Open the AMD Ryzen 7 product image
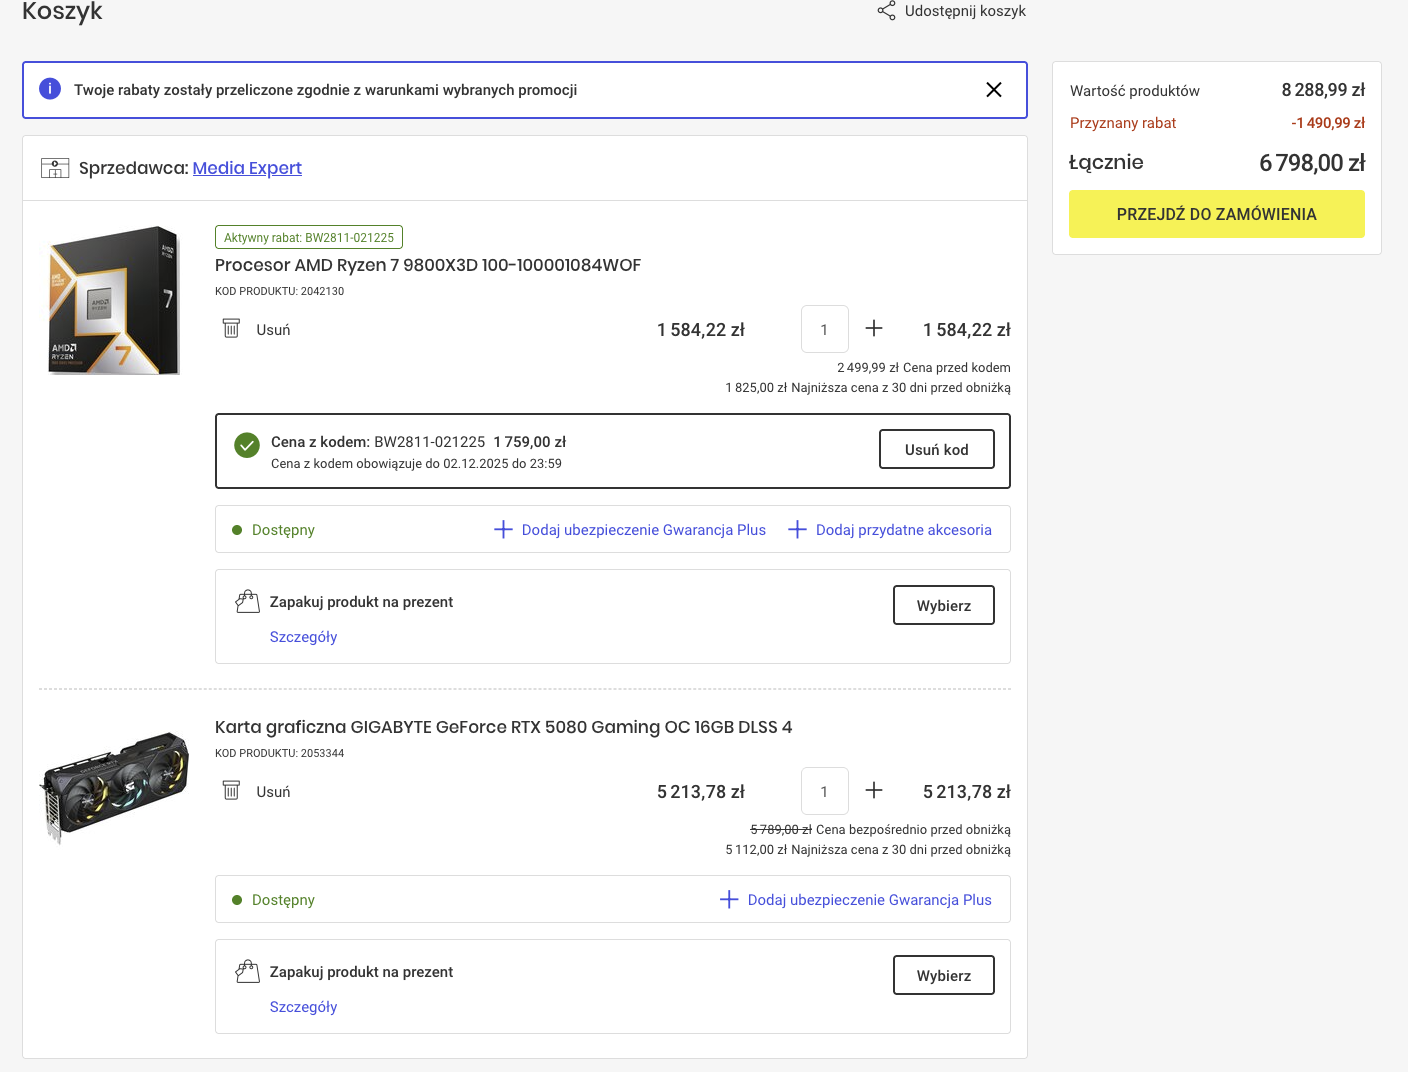 (x=114, y=300)
